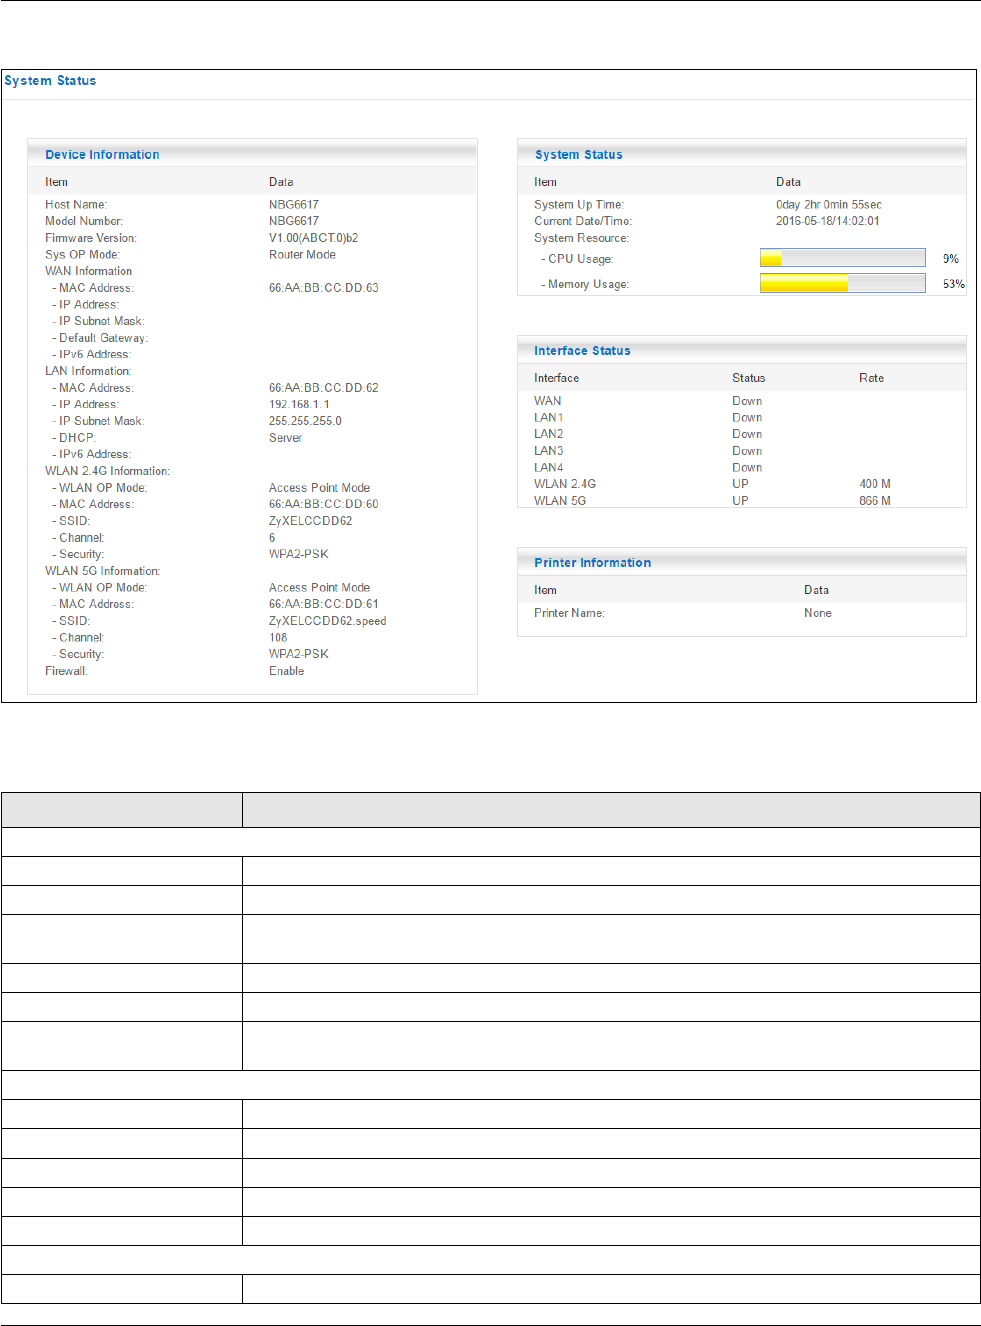981x1326 pixels.
Task: Click the System Up Time label
Action: pos(579,204)
